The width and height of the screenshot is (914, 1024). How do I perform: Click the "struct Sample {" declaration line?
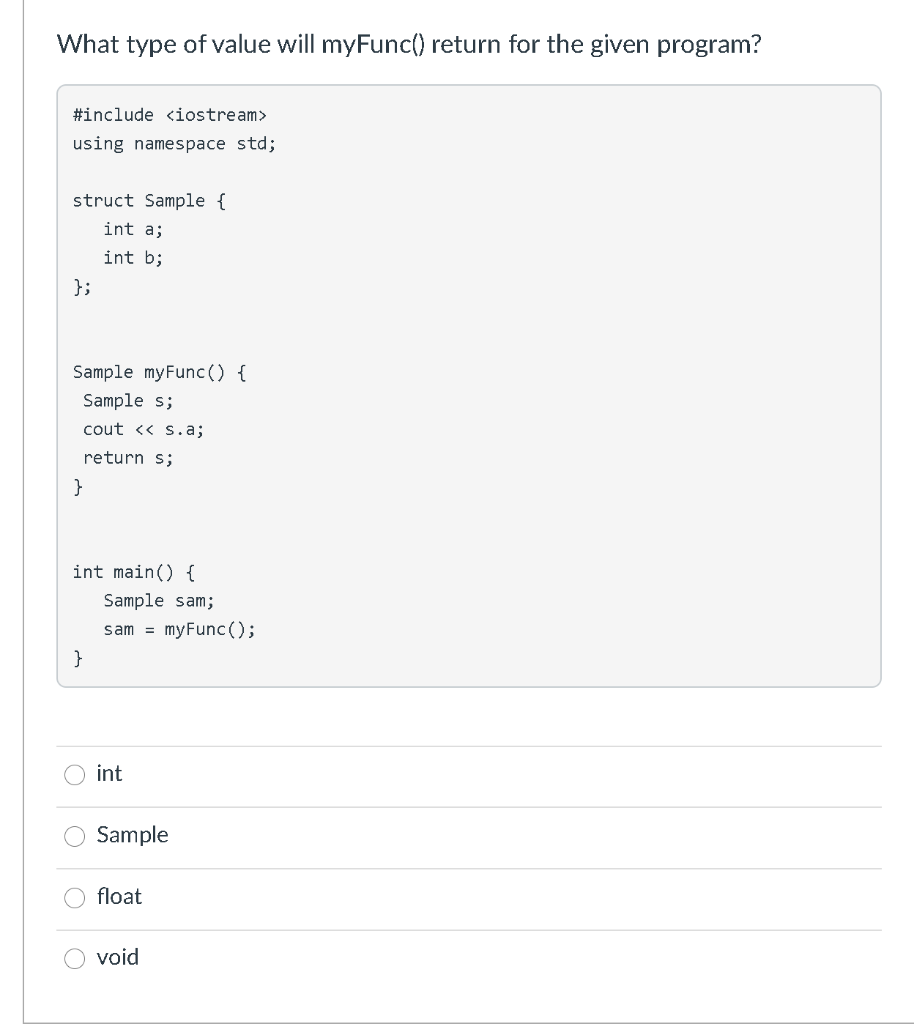click(149, 200)
